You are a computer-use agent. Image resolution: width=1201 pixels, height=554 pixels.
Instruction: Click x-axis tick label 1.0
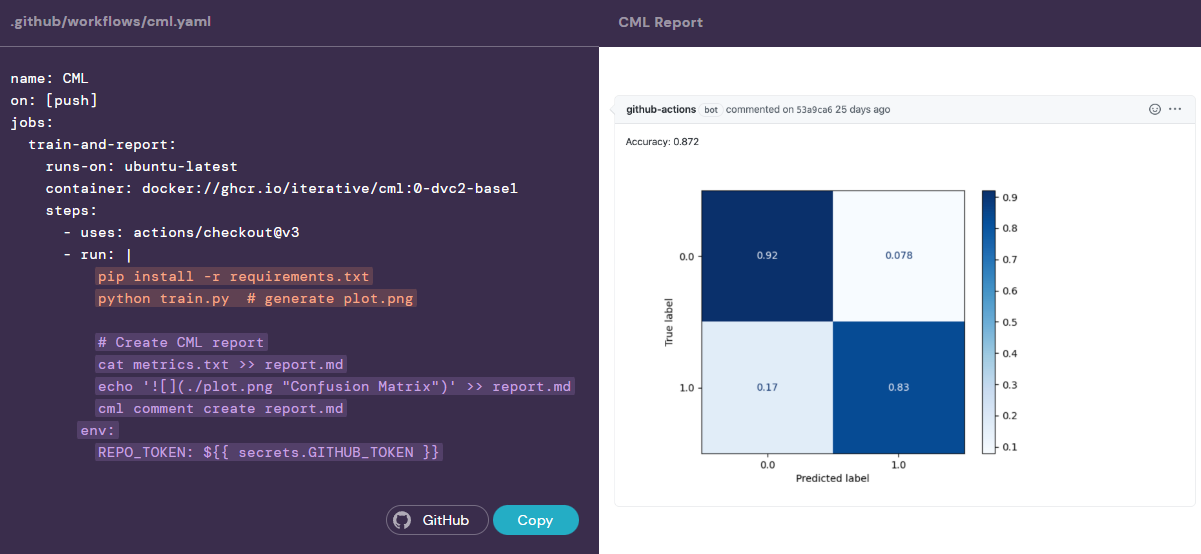[x=898, y=464]
